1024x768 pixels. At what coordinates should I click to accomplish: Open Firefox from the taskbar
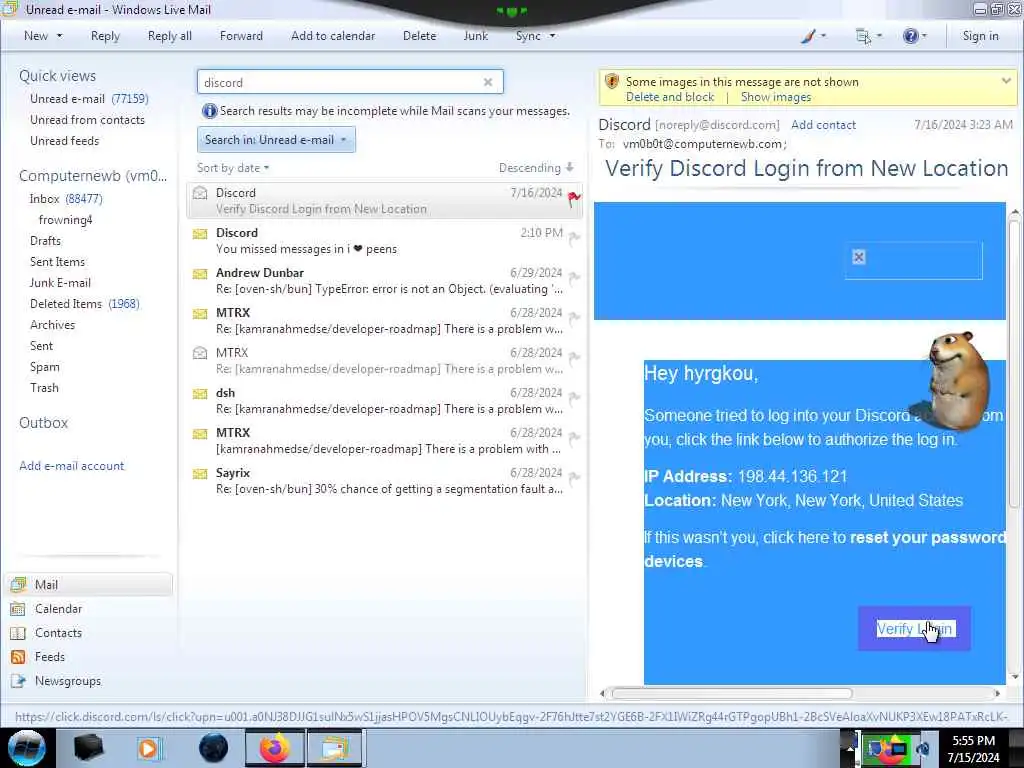point(275,748)
